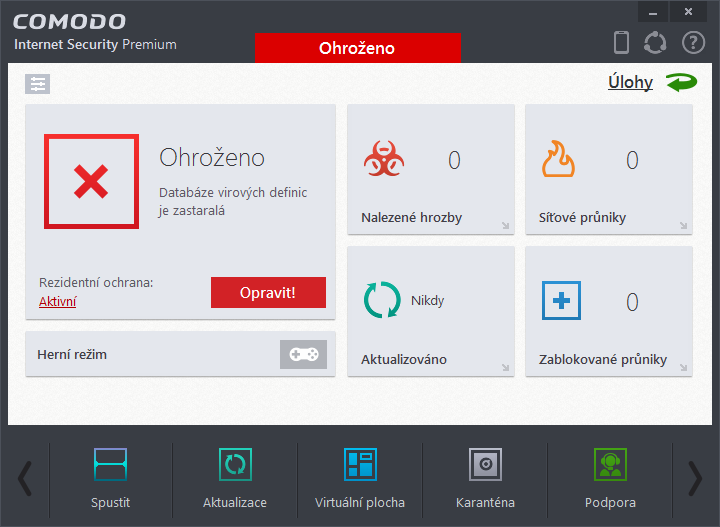Screen dimensions: 720x527
Task: Click the teal update arrows icon
Action: (x=382, y=300)
